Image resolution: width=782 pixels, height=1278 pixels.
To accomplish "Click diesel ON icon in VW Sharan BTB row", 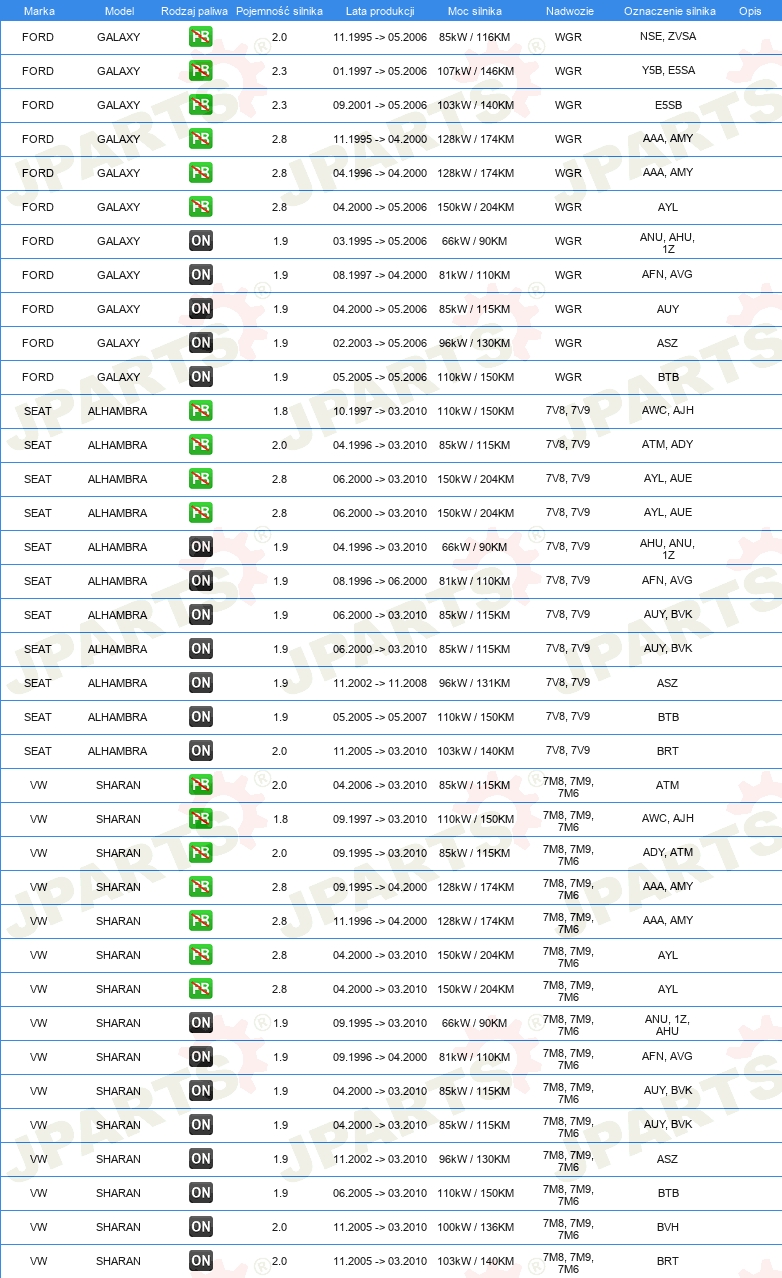I will [x=201, y=1193].
